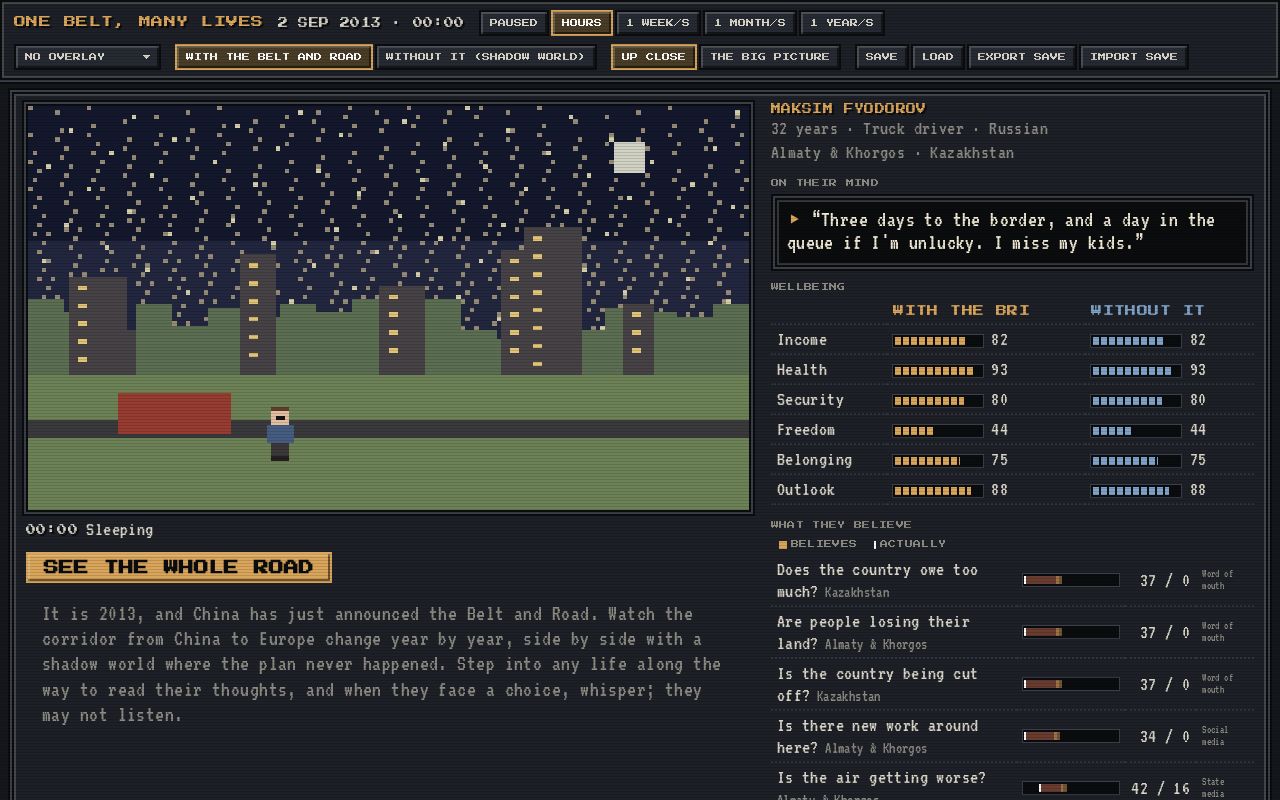Click the 'Almaty & Khorgos · Kazakhstan' location line
This screenshot has width=1280, height=800.
[x=892, y=153]
